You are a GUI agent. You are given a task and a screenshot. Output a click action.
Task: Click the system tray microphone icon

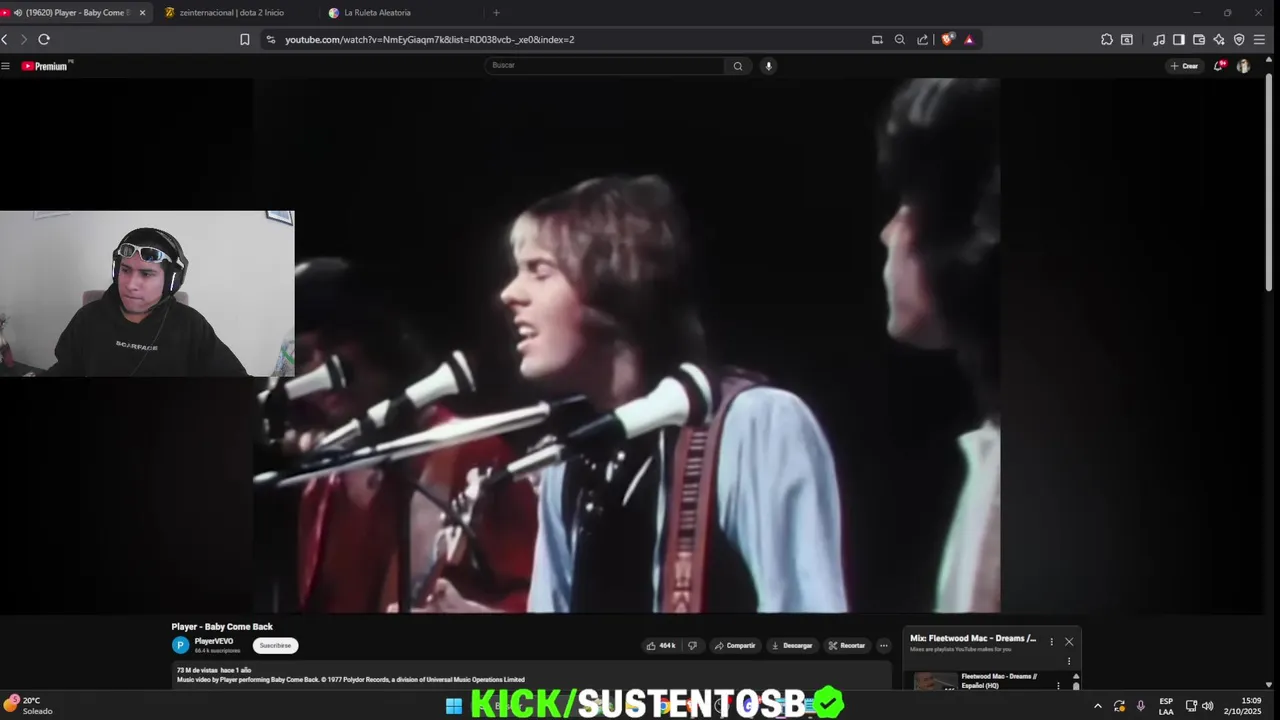click(x=1141, y=706)
